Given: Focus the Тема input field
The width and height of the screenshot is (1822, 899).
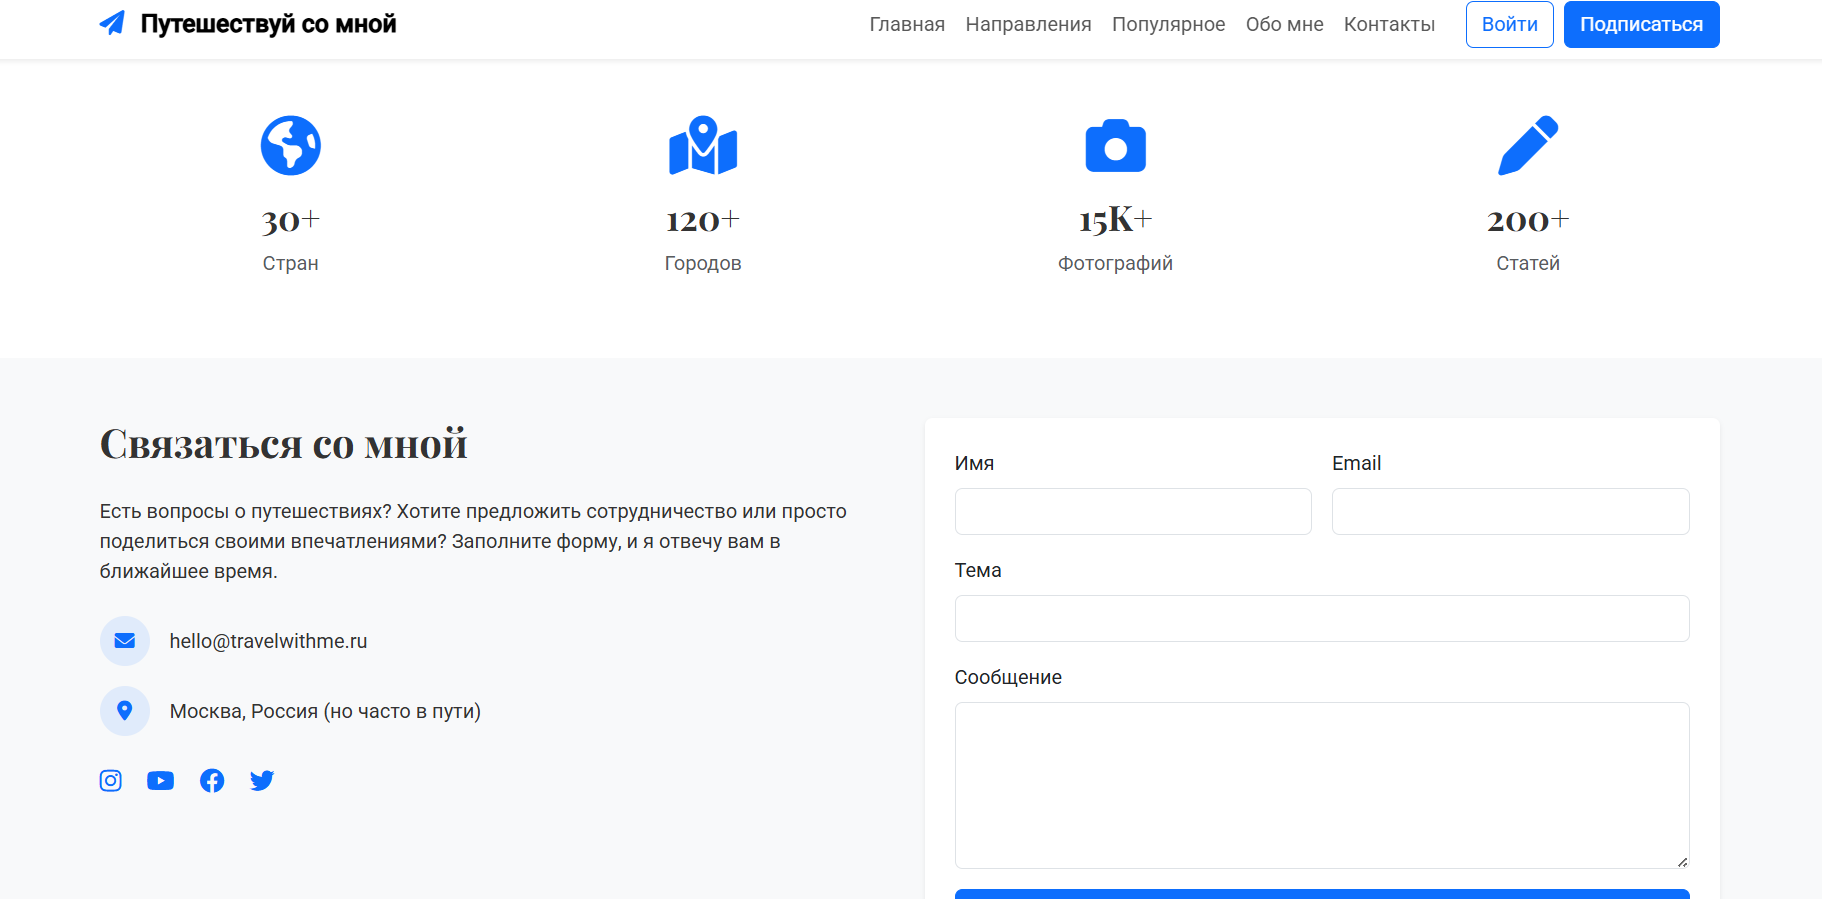Looking at the screenshot, I should coord(1322,618).
